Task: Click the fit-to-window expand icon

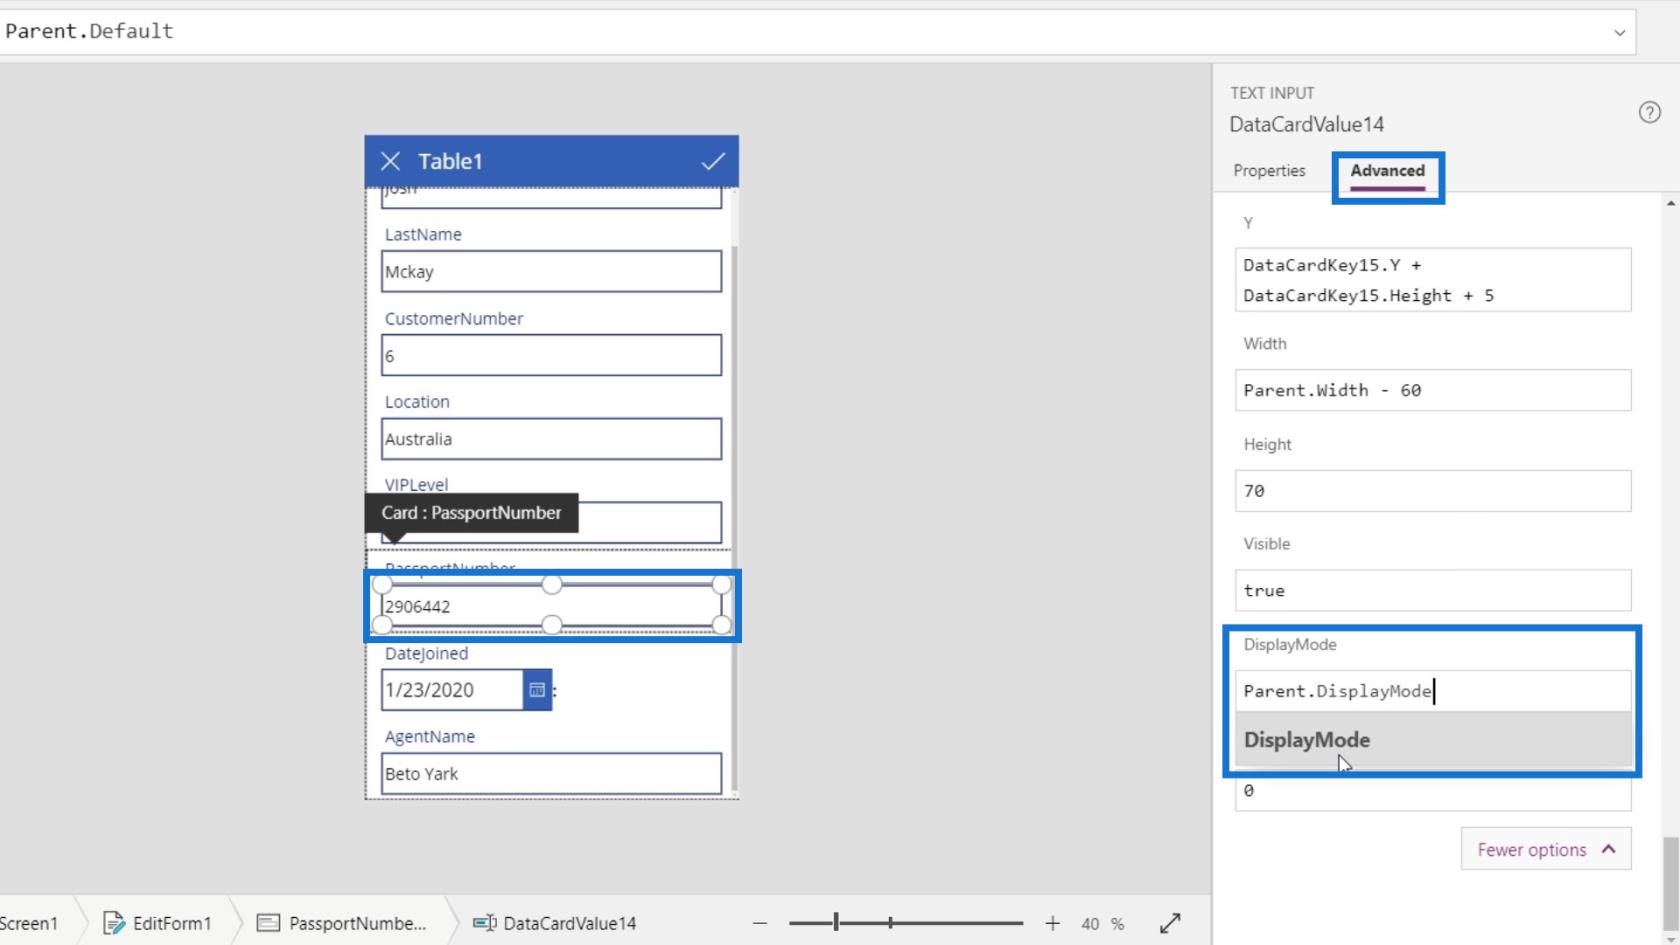Action: coord(1170,923)
